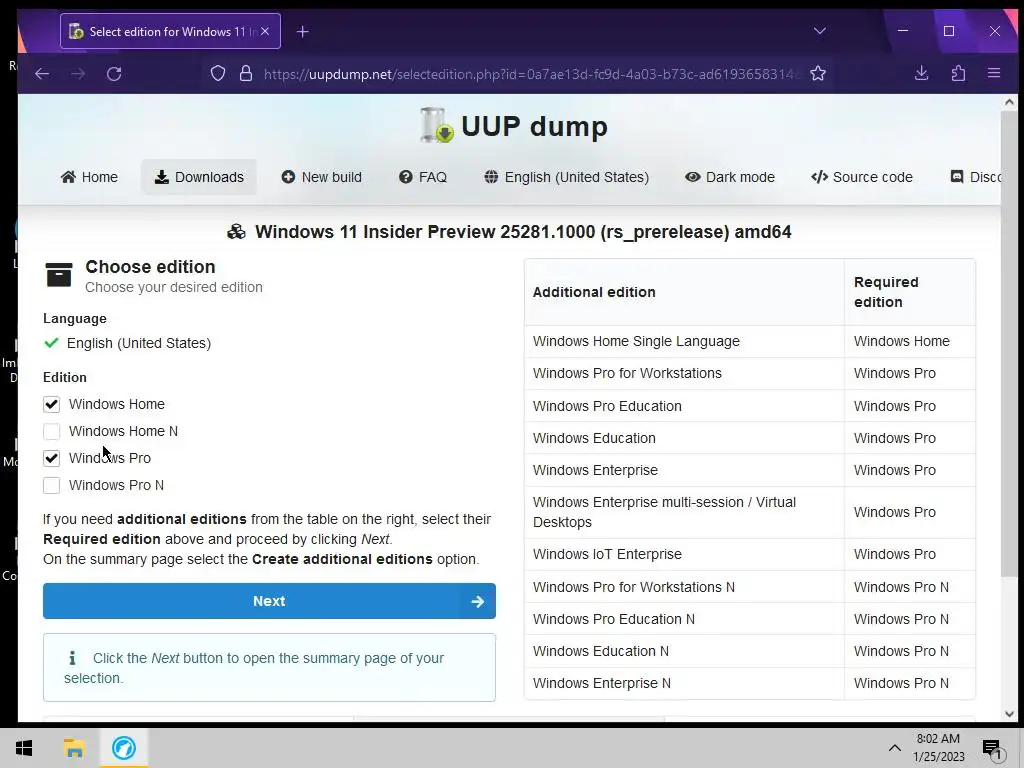
Task: Click the Windows IoT Enterprise cell
Action: [684, 554]
